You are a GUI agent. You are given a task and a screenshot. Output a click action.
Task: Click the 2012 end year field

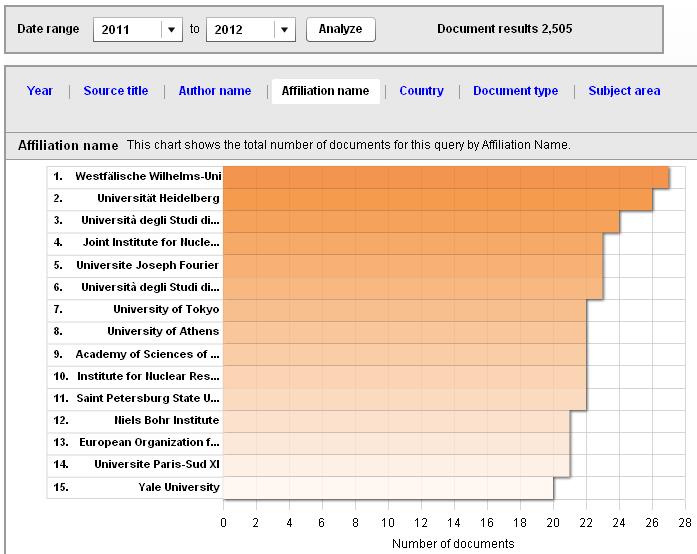[251, 30]
